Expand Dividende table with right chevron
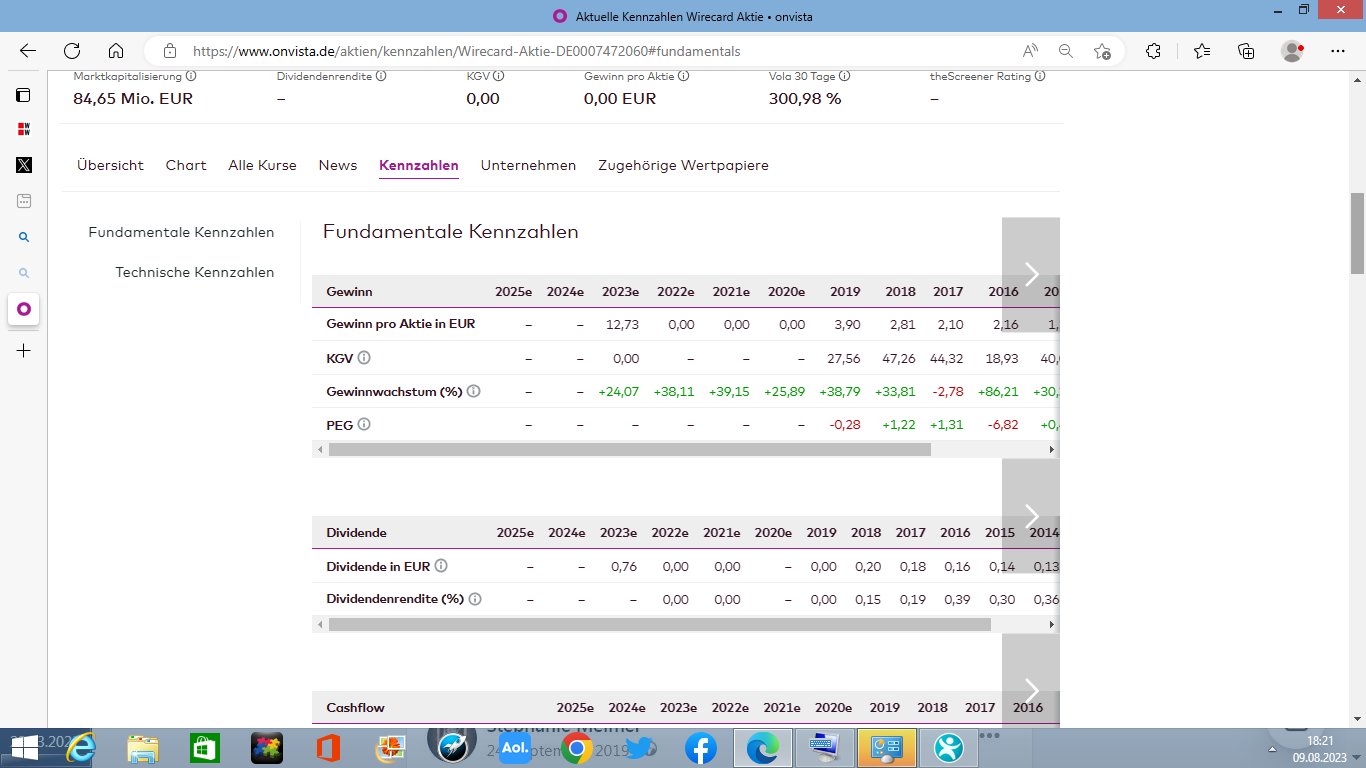 [x=1031, y=516]
